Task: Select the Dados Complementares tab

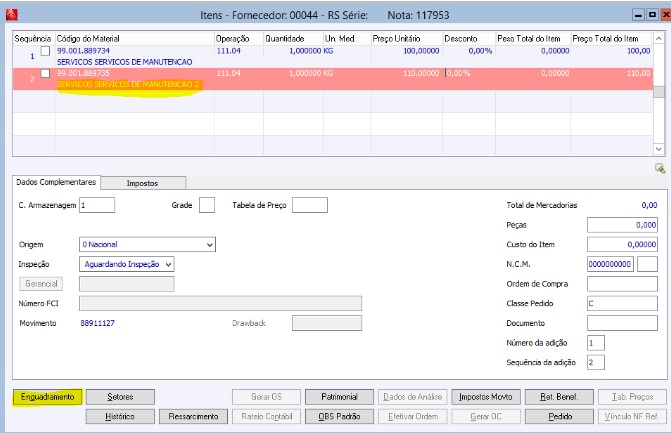Action: (56, 182)
